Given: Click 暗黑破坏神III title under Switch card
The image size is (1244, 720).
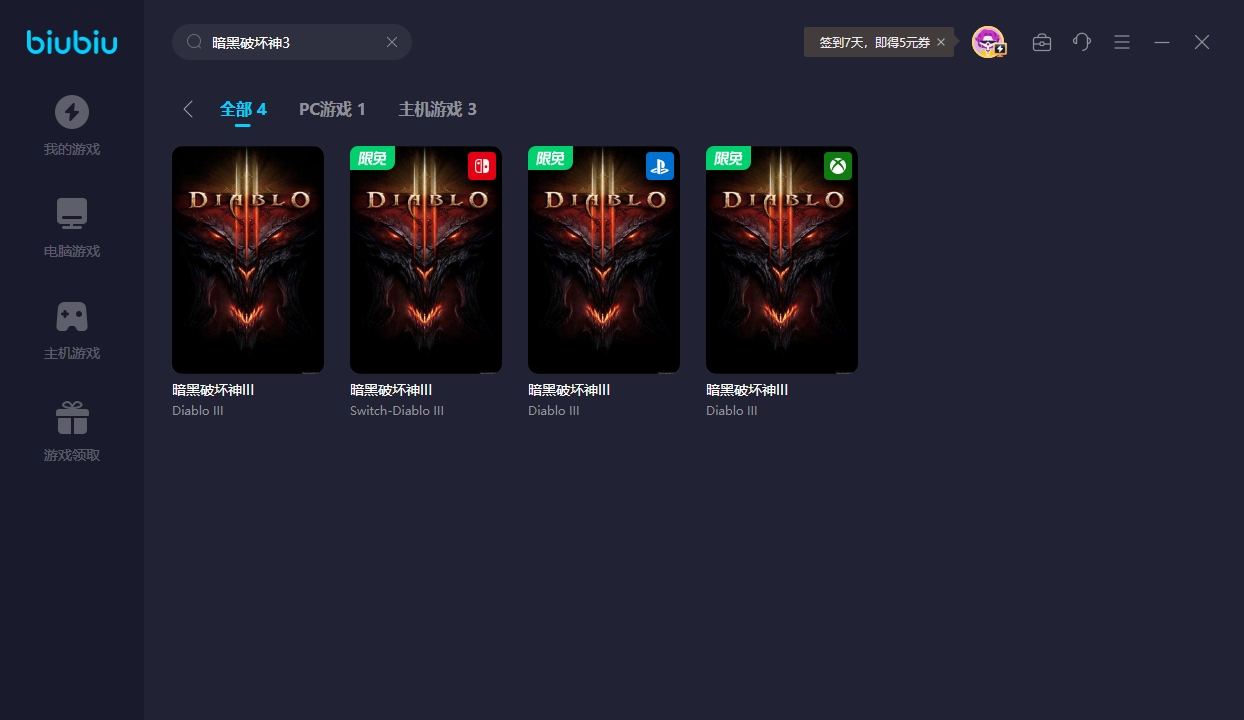Looking at the screenshot, I should (391, 390).
